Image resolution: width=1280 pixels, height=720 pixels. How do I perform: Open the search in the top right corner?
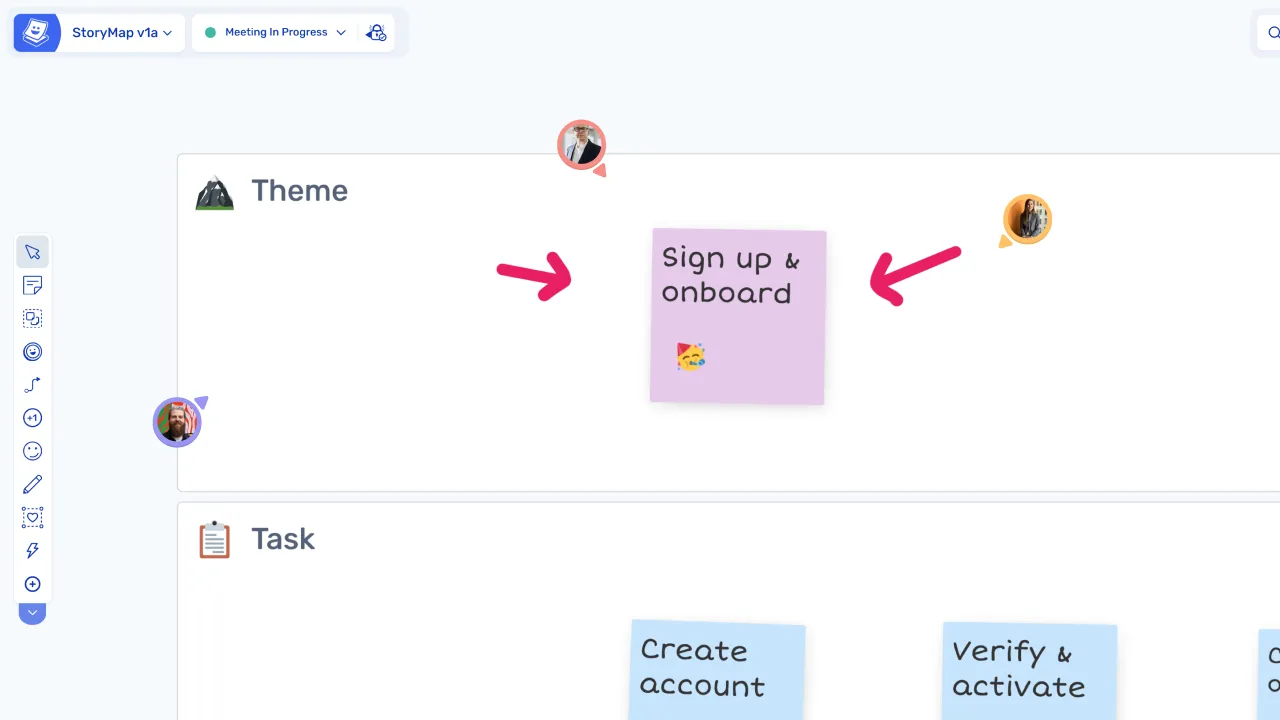click(1272, 33)
